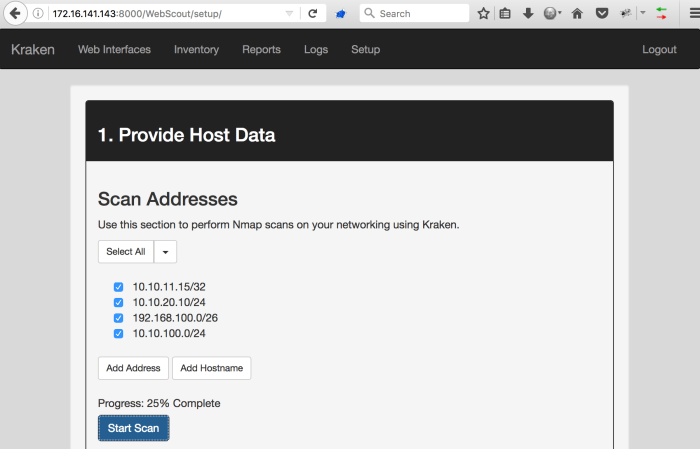Open downloads with the down arrow icon
This screenshot has width=700, height=449.
pos(528,13)
